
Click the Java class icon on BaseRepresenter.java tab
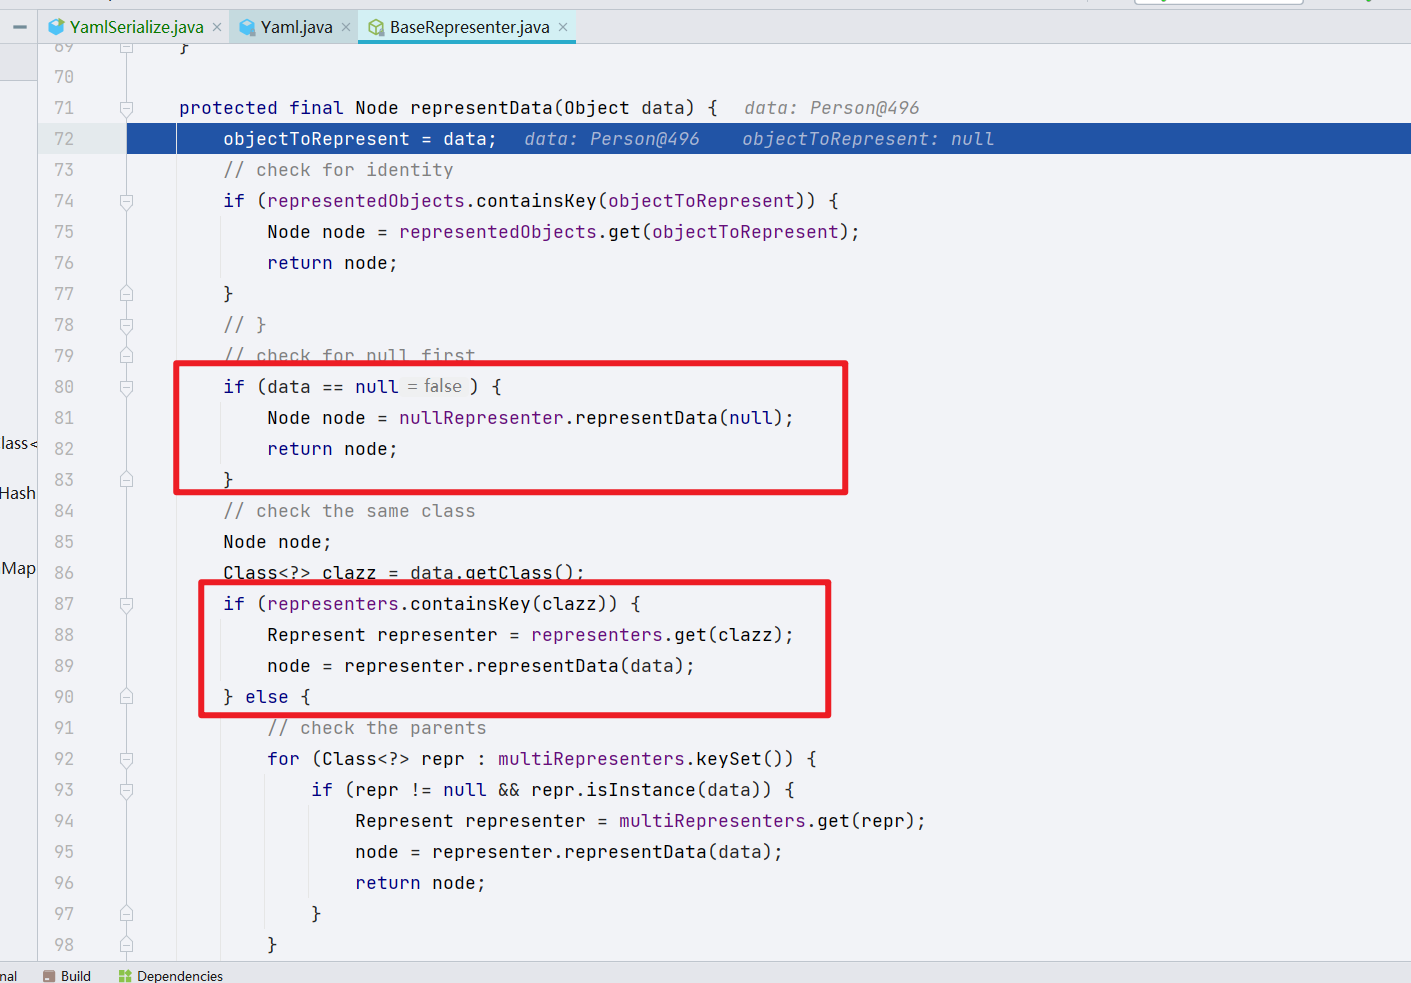coord(376,28)
